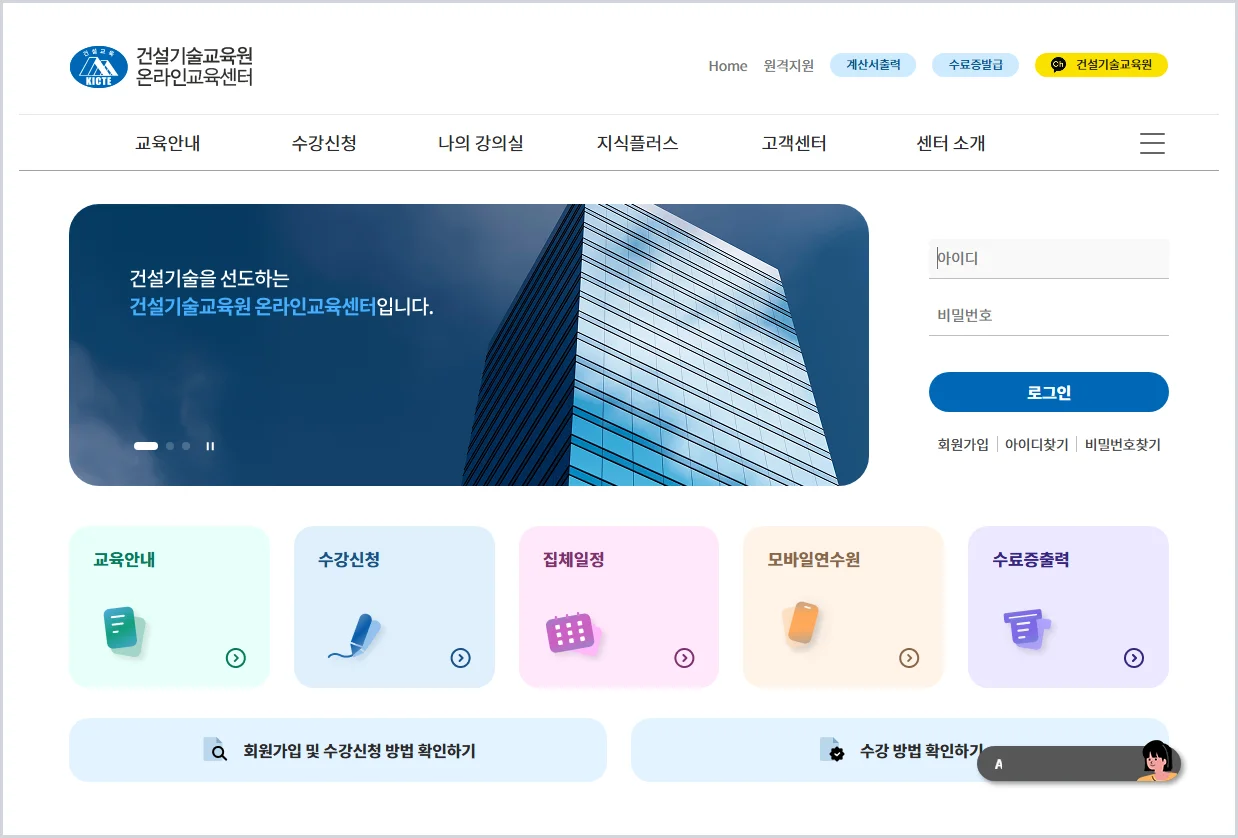
Task: Click the orange phone icon in 모바일연수원 card
Action: 802,624
